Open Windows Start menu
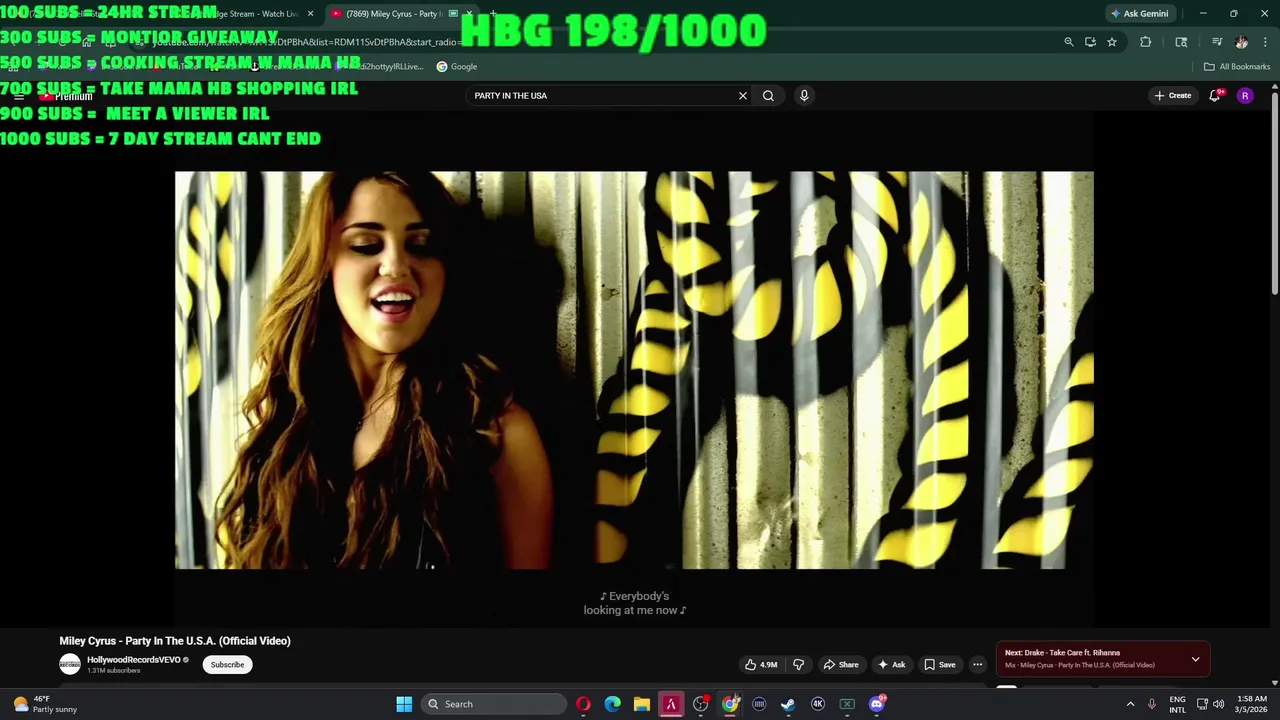 [404, 704]
